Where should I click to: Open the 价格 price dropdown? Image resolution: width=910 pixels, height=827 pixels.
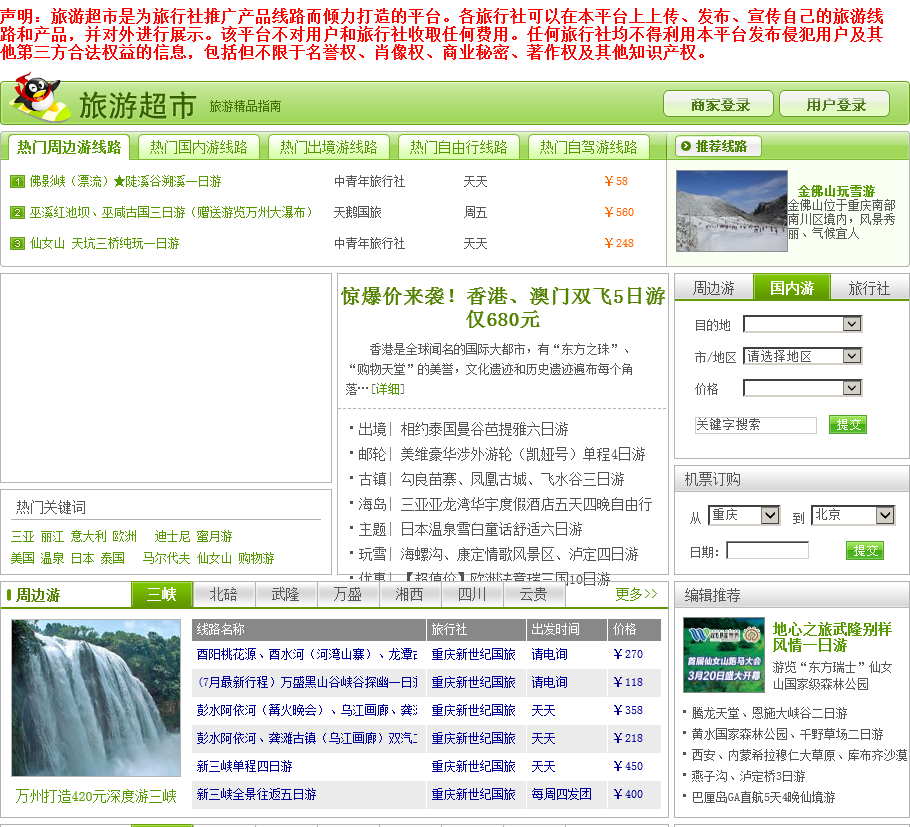pyautogui.click(x=802, y=388)
